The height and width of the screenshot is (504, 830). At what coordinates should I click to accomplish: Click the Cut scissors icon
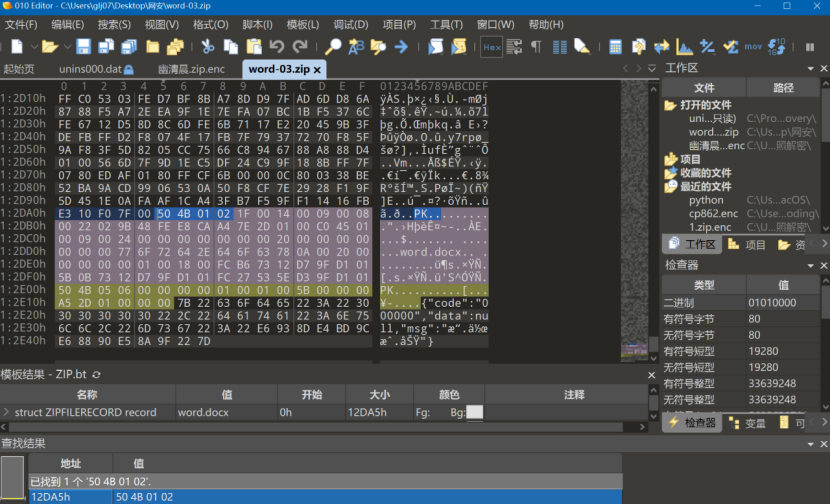tap(207, 47)
